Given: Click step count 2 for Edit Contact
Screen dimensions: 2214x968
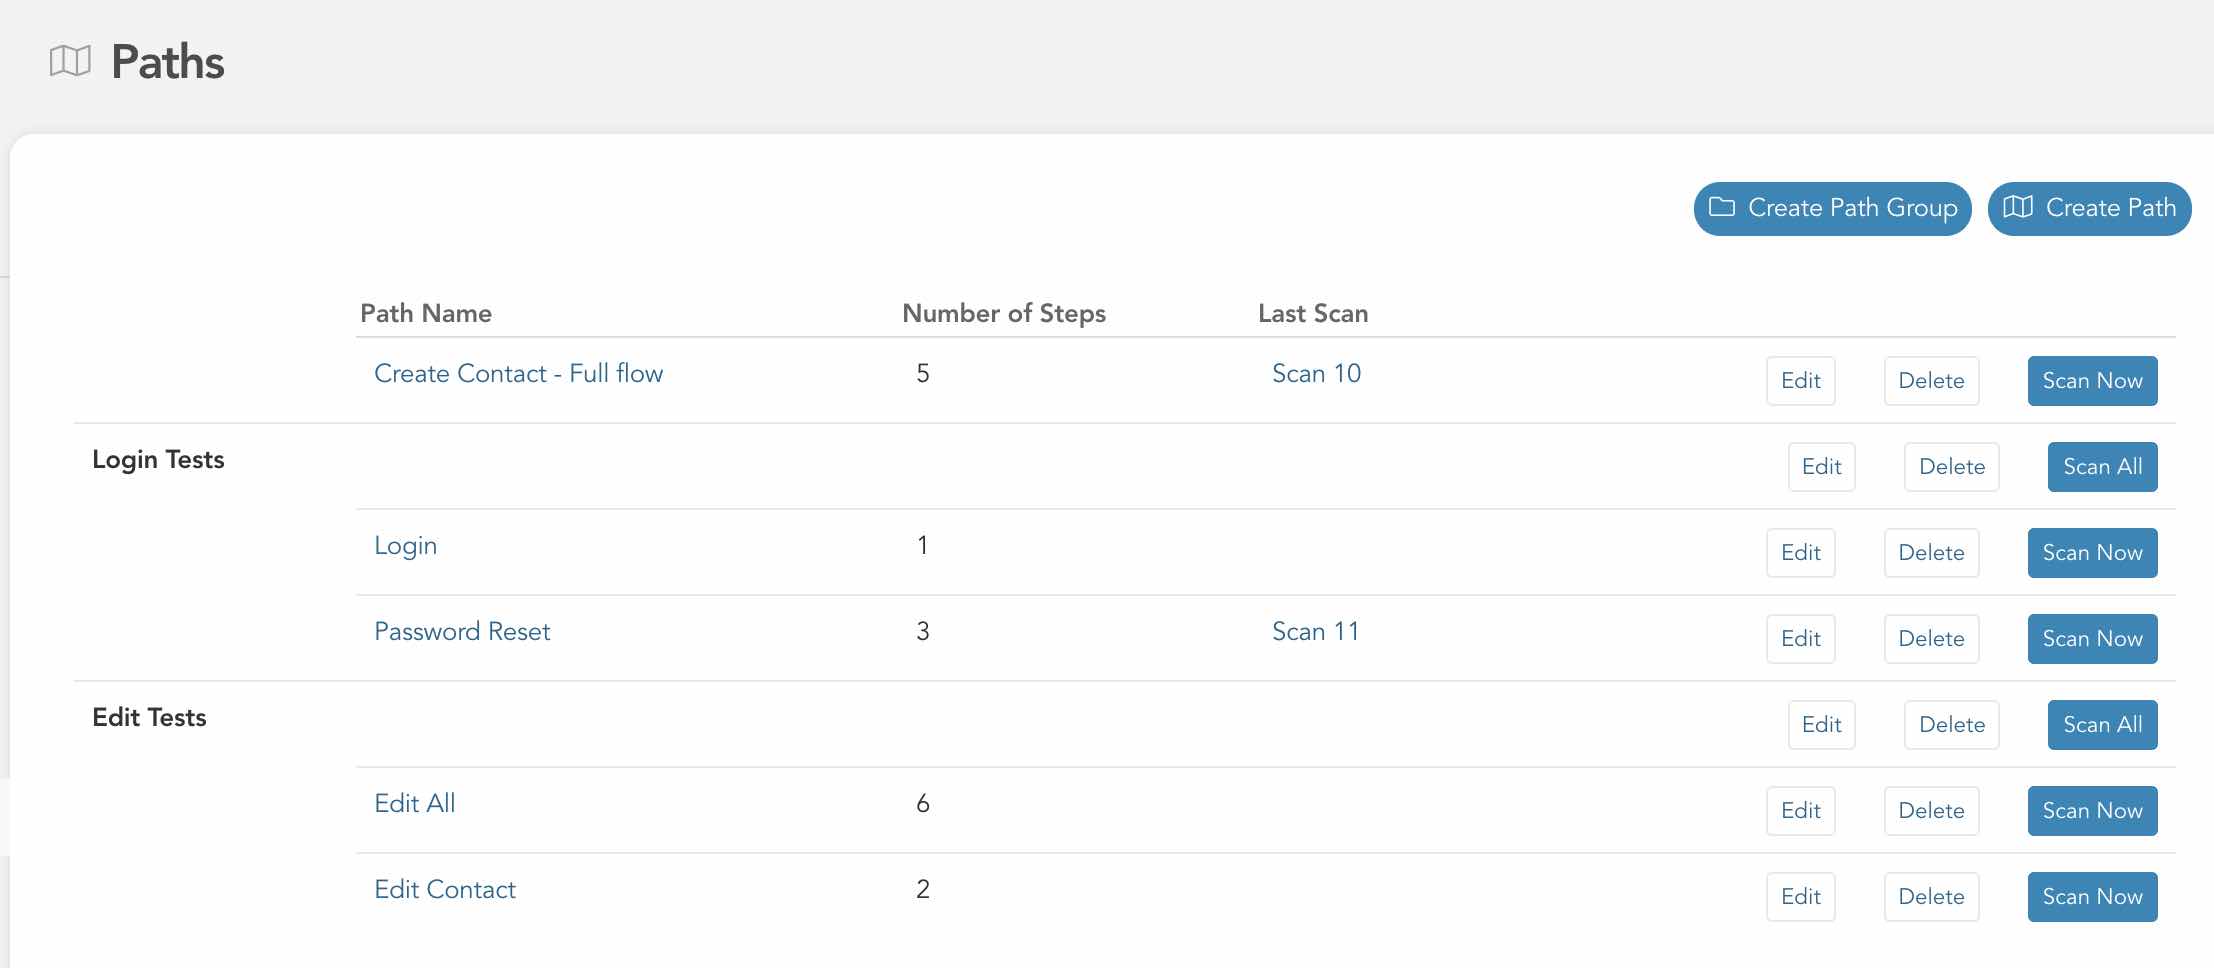Looking at the screenshot, I should (x=923, y=889).
